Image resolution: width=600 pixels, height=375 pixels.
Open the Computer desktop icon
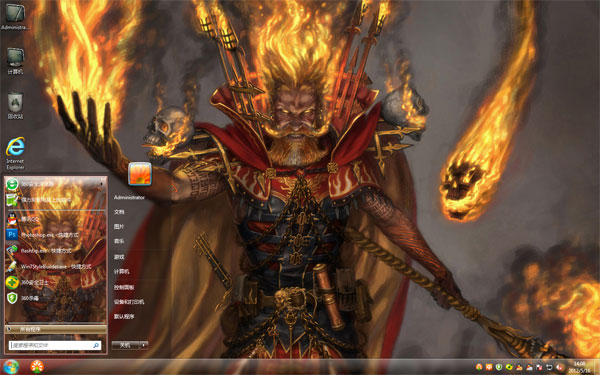15,61
